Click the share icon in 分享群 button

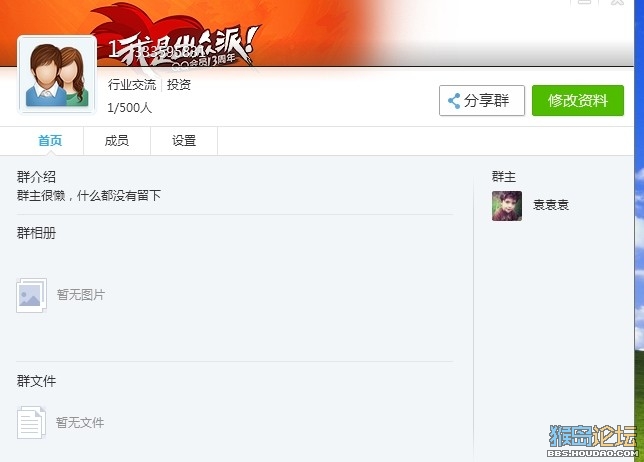454,101
